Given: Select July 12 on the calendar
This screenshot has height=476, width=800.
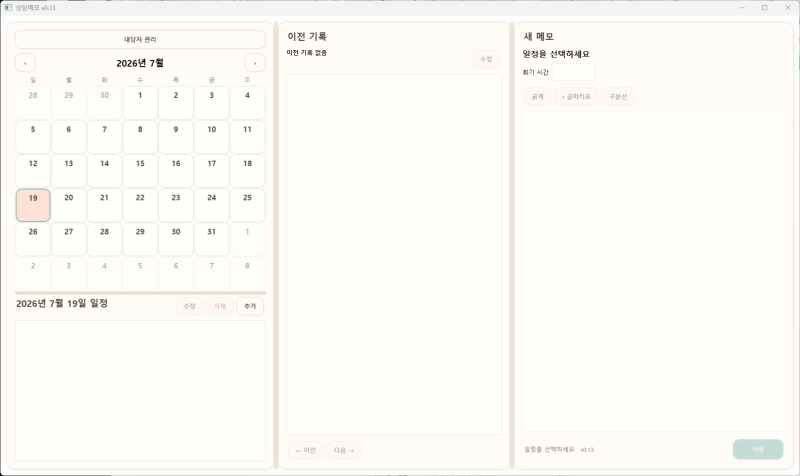Looking at the screenshot, I should 33,171.
